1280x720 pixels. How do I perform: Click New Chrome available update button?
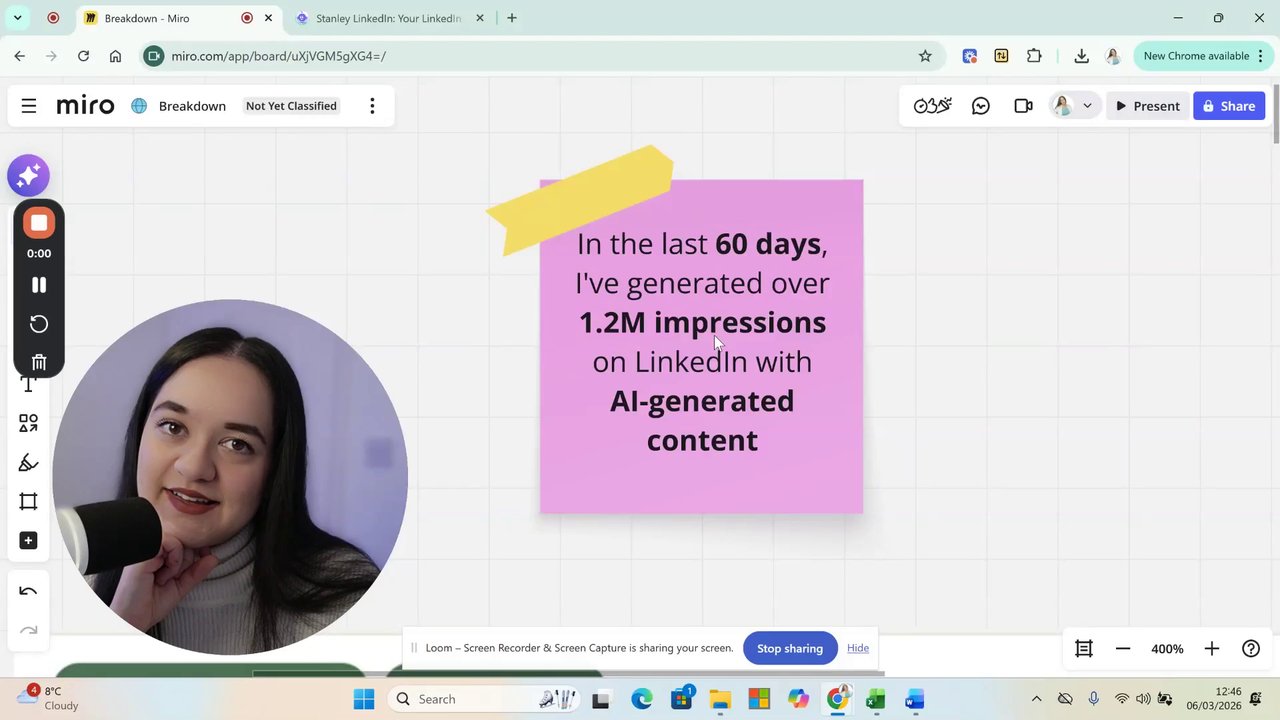[1203, 56]
